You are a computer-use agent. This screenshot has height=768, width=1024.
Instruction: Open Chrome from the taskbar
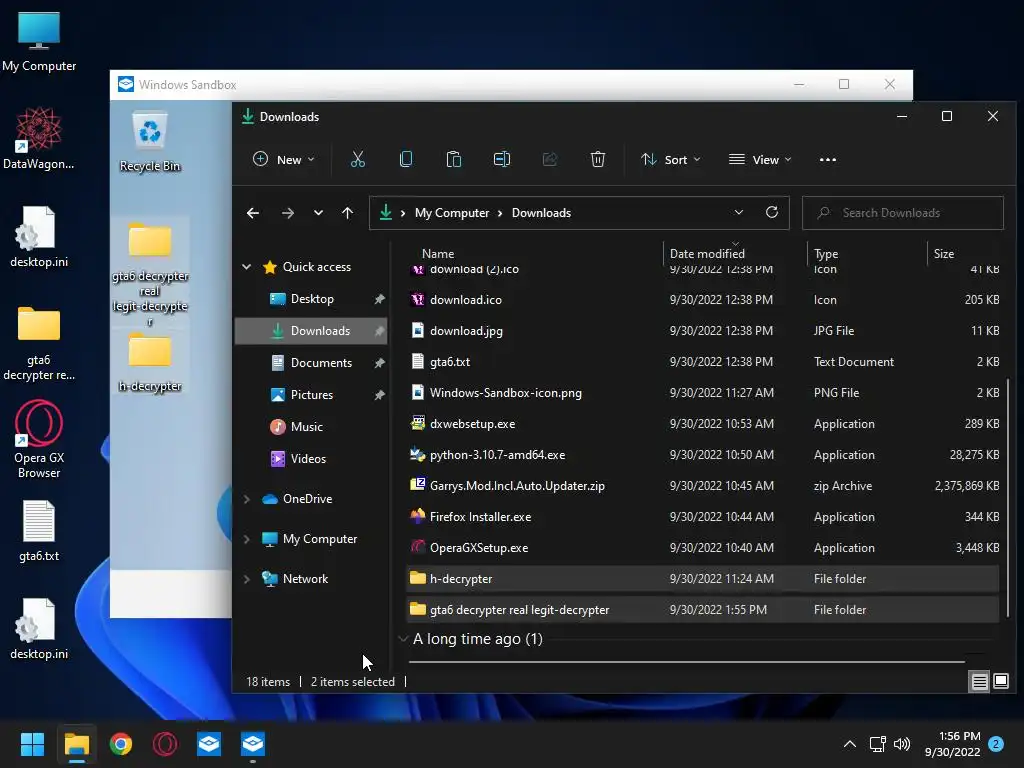[x=121, y=744]
